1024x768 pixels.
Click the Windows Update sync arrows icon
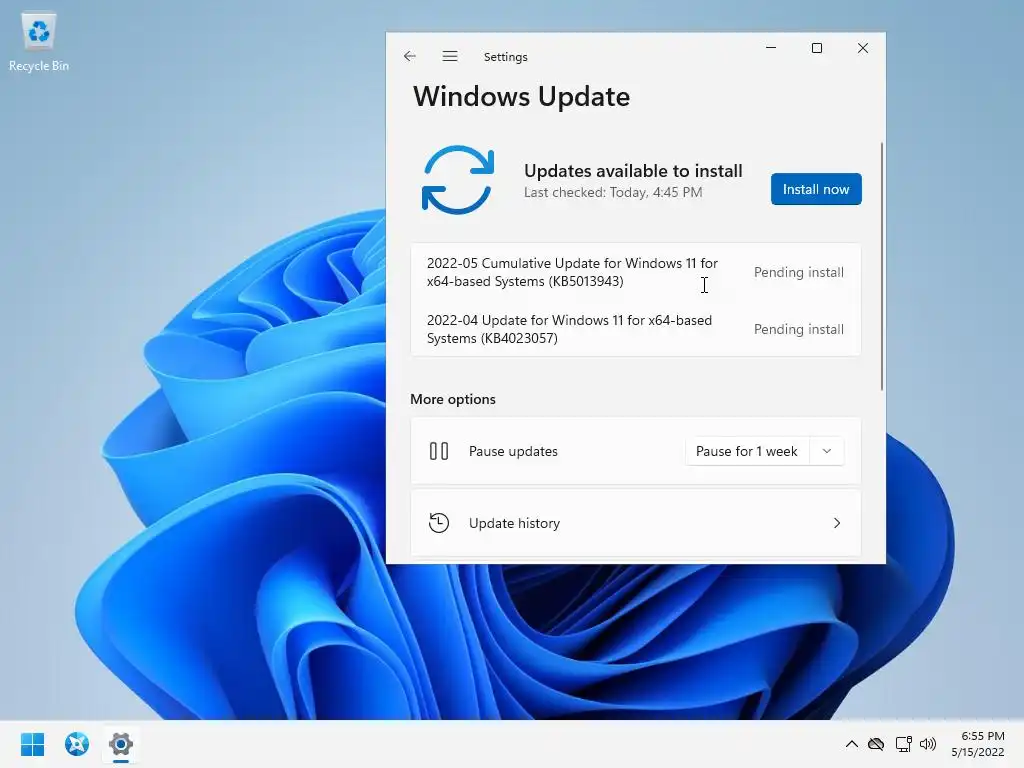(x=458, y=180)
